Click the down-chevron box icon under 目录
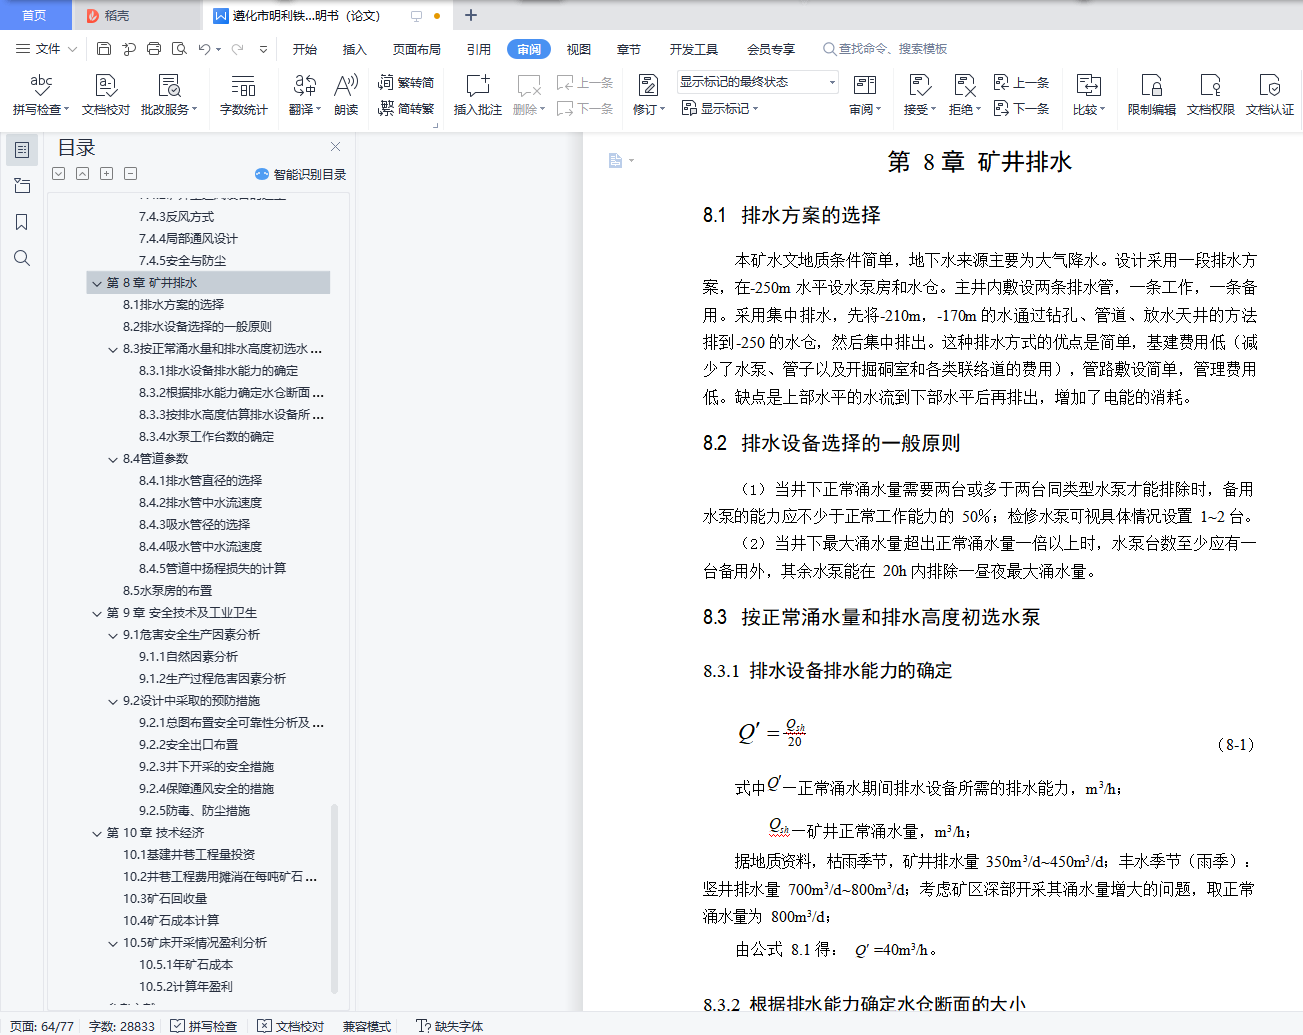This screenshot has height=1035, width=1303. (59, 174)
